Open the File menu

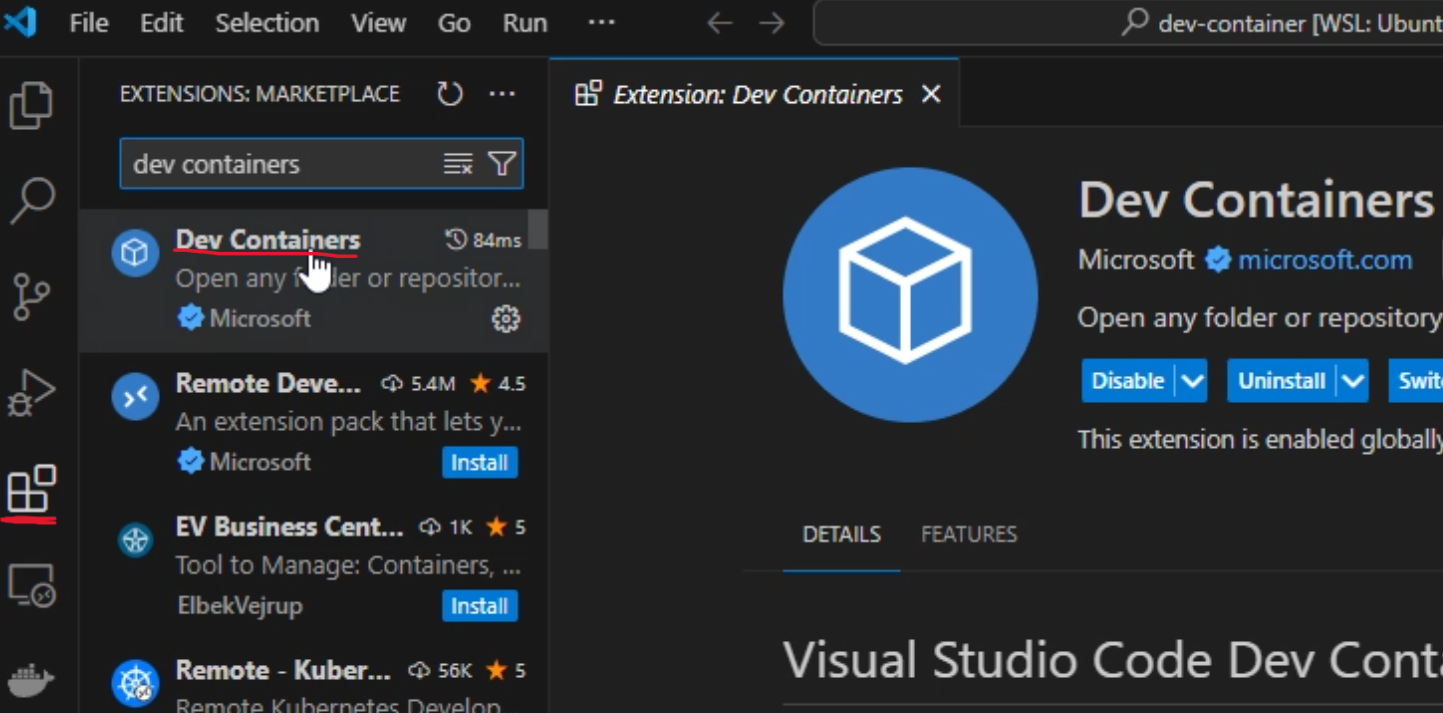[x=89, y=23]
